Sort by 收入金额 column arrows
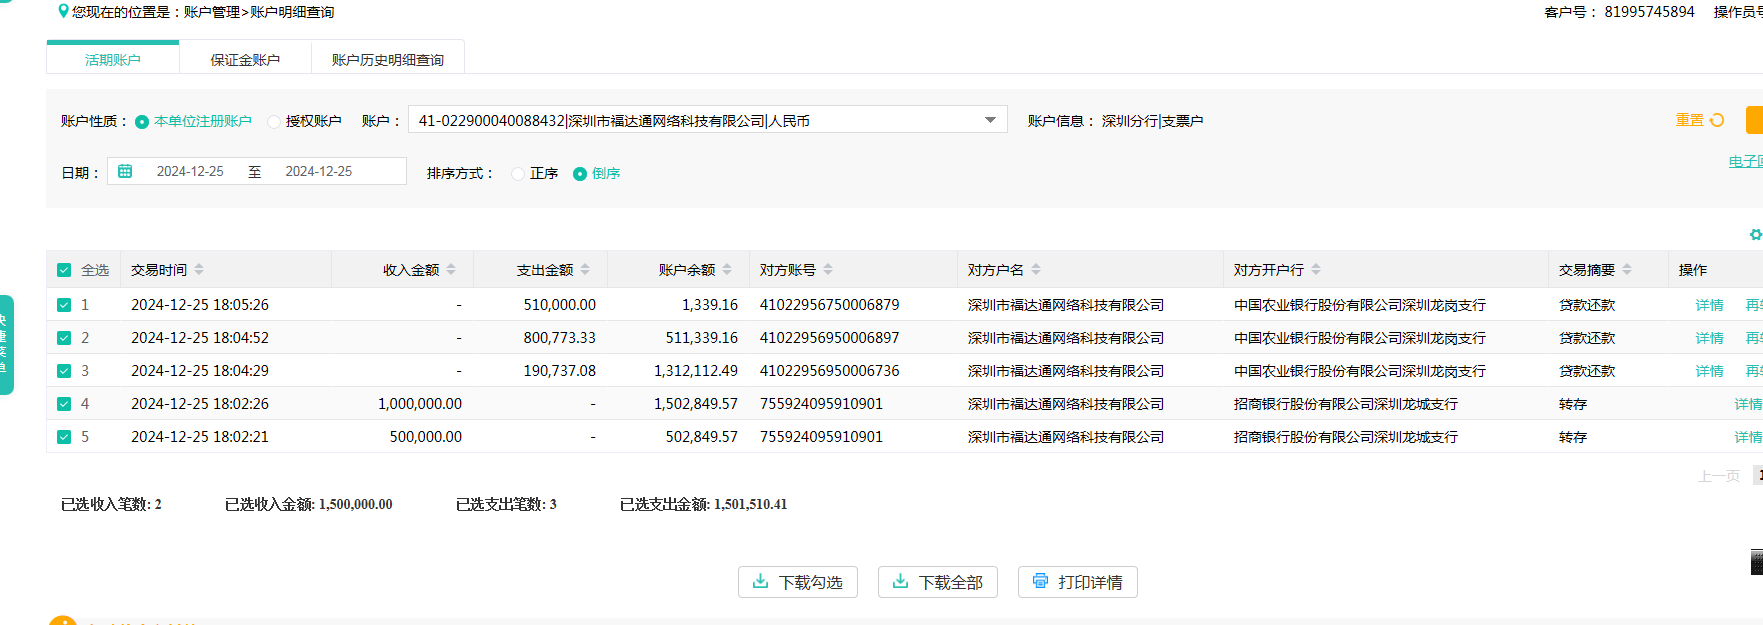Image resolution: width=1763 pixels, height=625 pixels. [451, 270]
